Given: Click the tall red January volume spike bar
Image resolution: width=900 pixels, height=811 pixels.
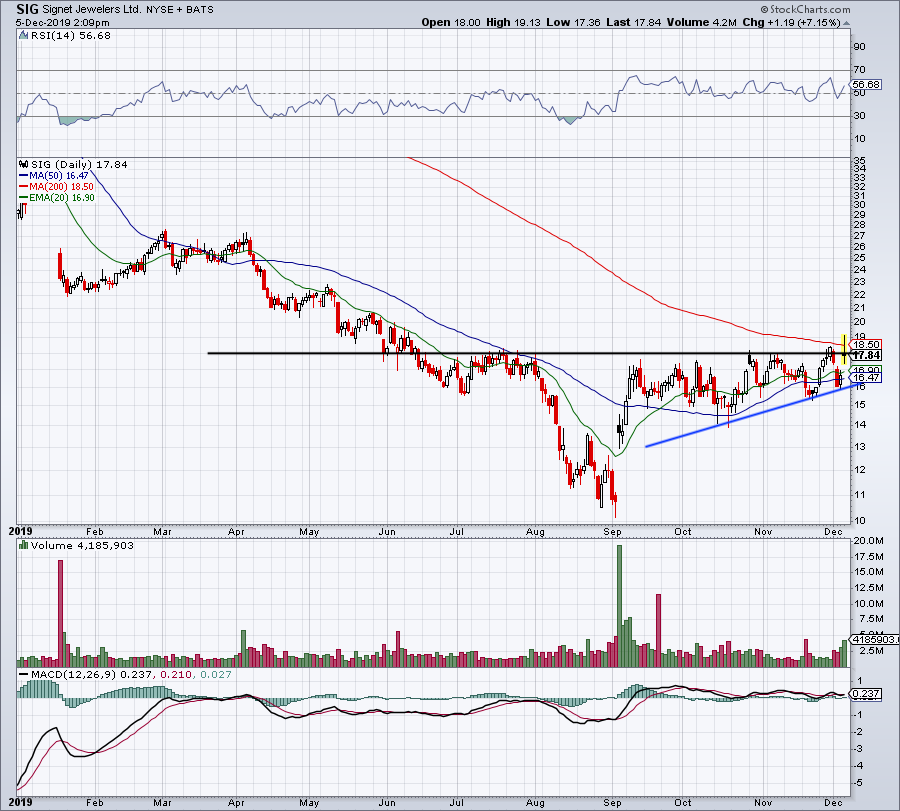Looking at the screenshot, I should [61, 614].
